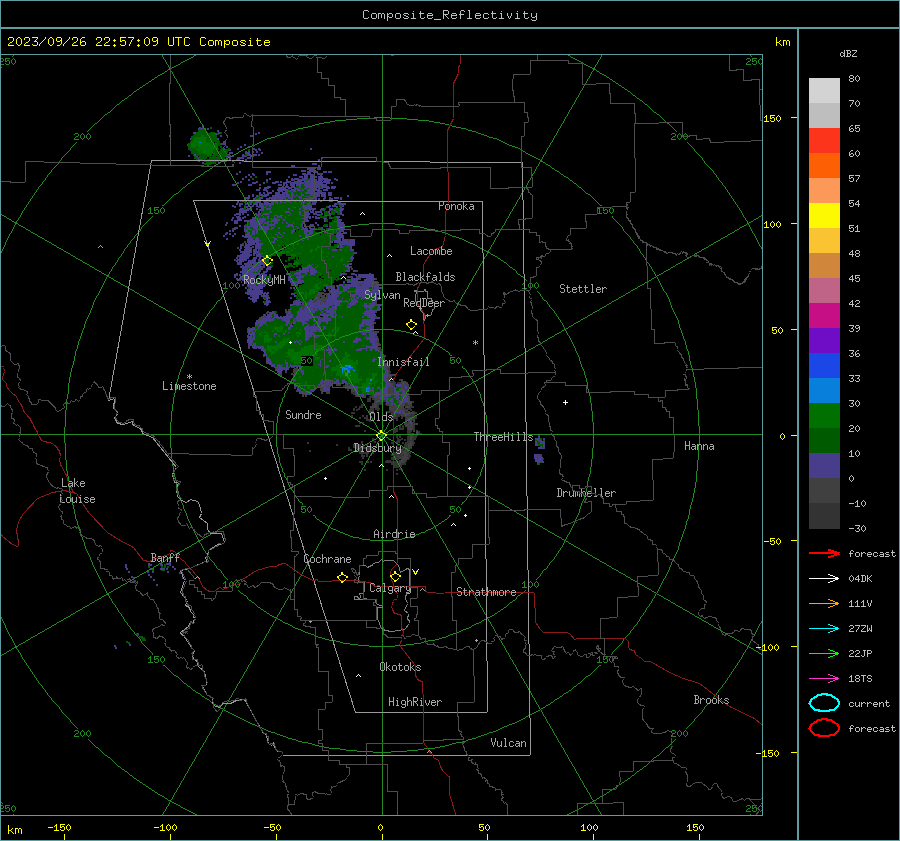Click the yellow radar-center diamond above Didsbury
Viewport: 900px width, 841px height.
[x=381, y=436]
